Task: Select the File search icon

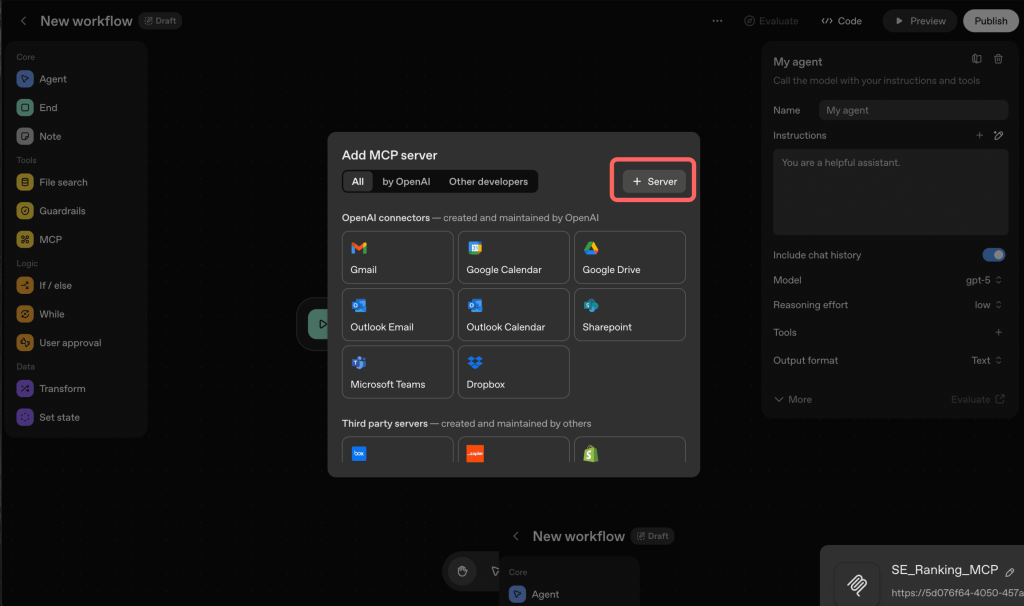Action: tap(25, 182)
